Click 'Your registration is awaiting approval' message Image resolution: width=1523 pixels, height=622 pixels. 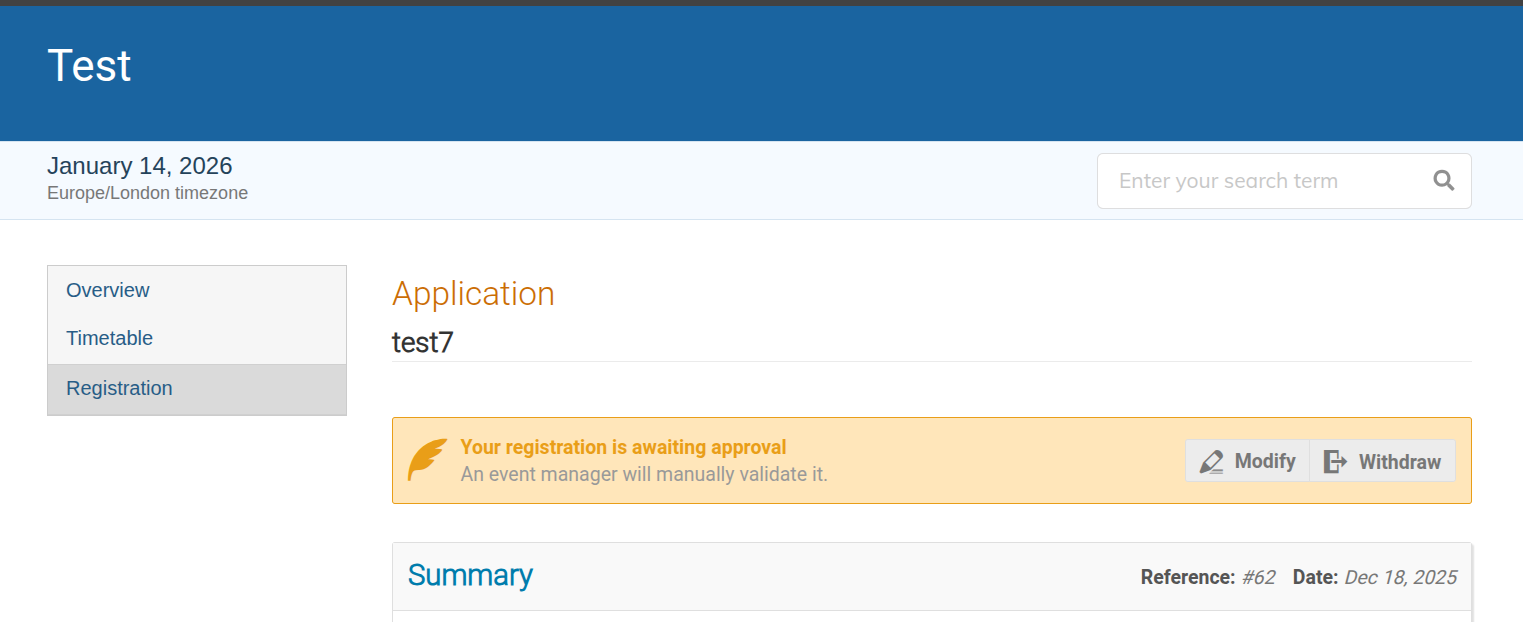click(x=623, y=447)
